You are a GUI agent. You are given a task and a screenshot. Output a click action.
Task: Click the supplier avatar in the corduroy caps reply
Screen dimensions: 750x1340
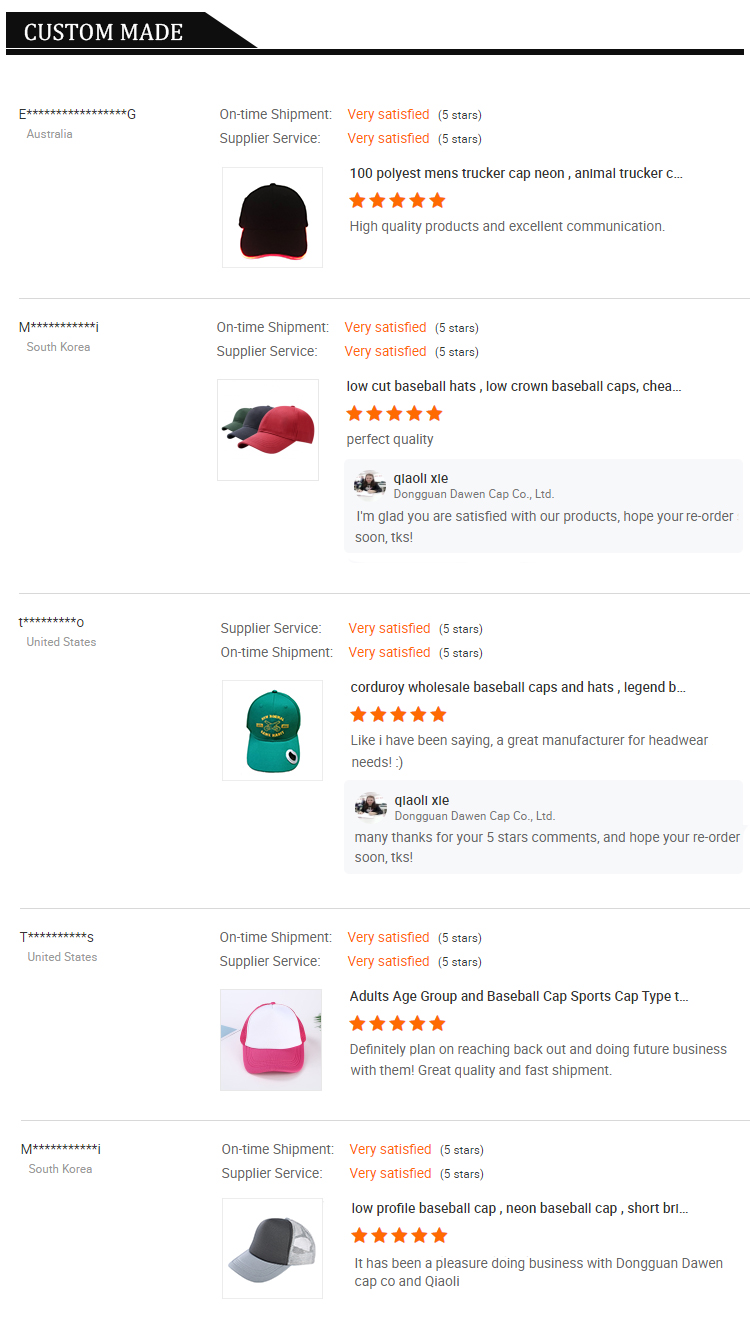[x=369, y=805]
